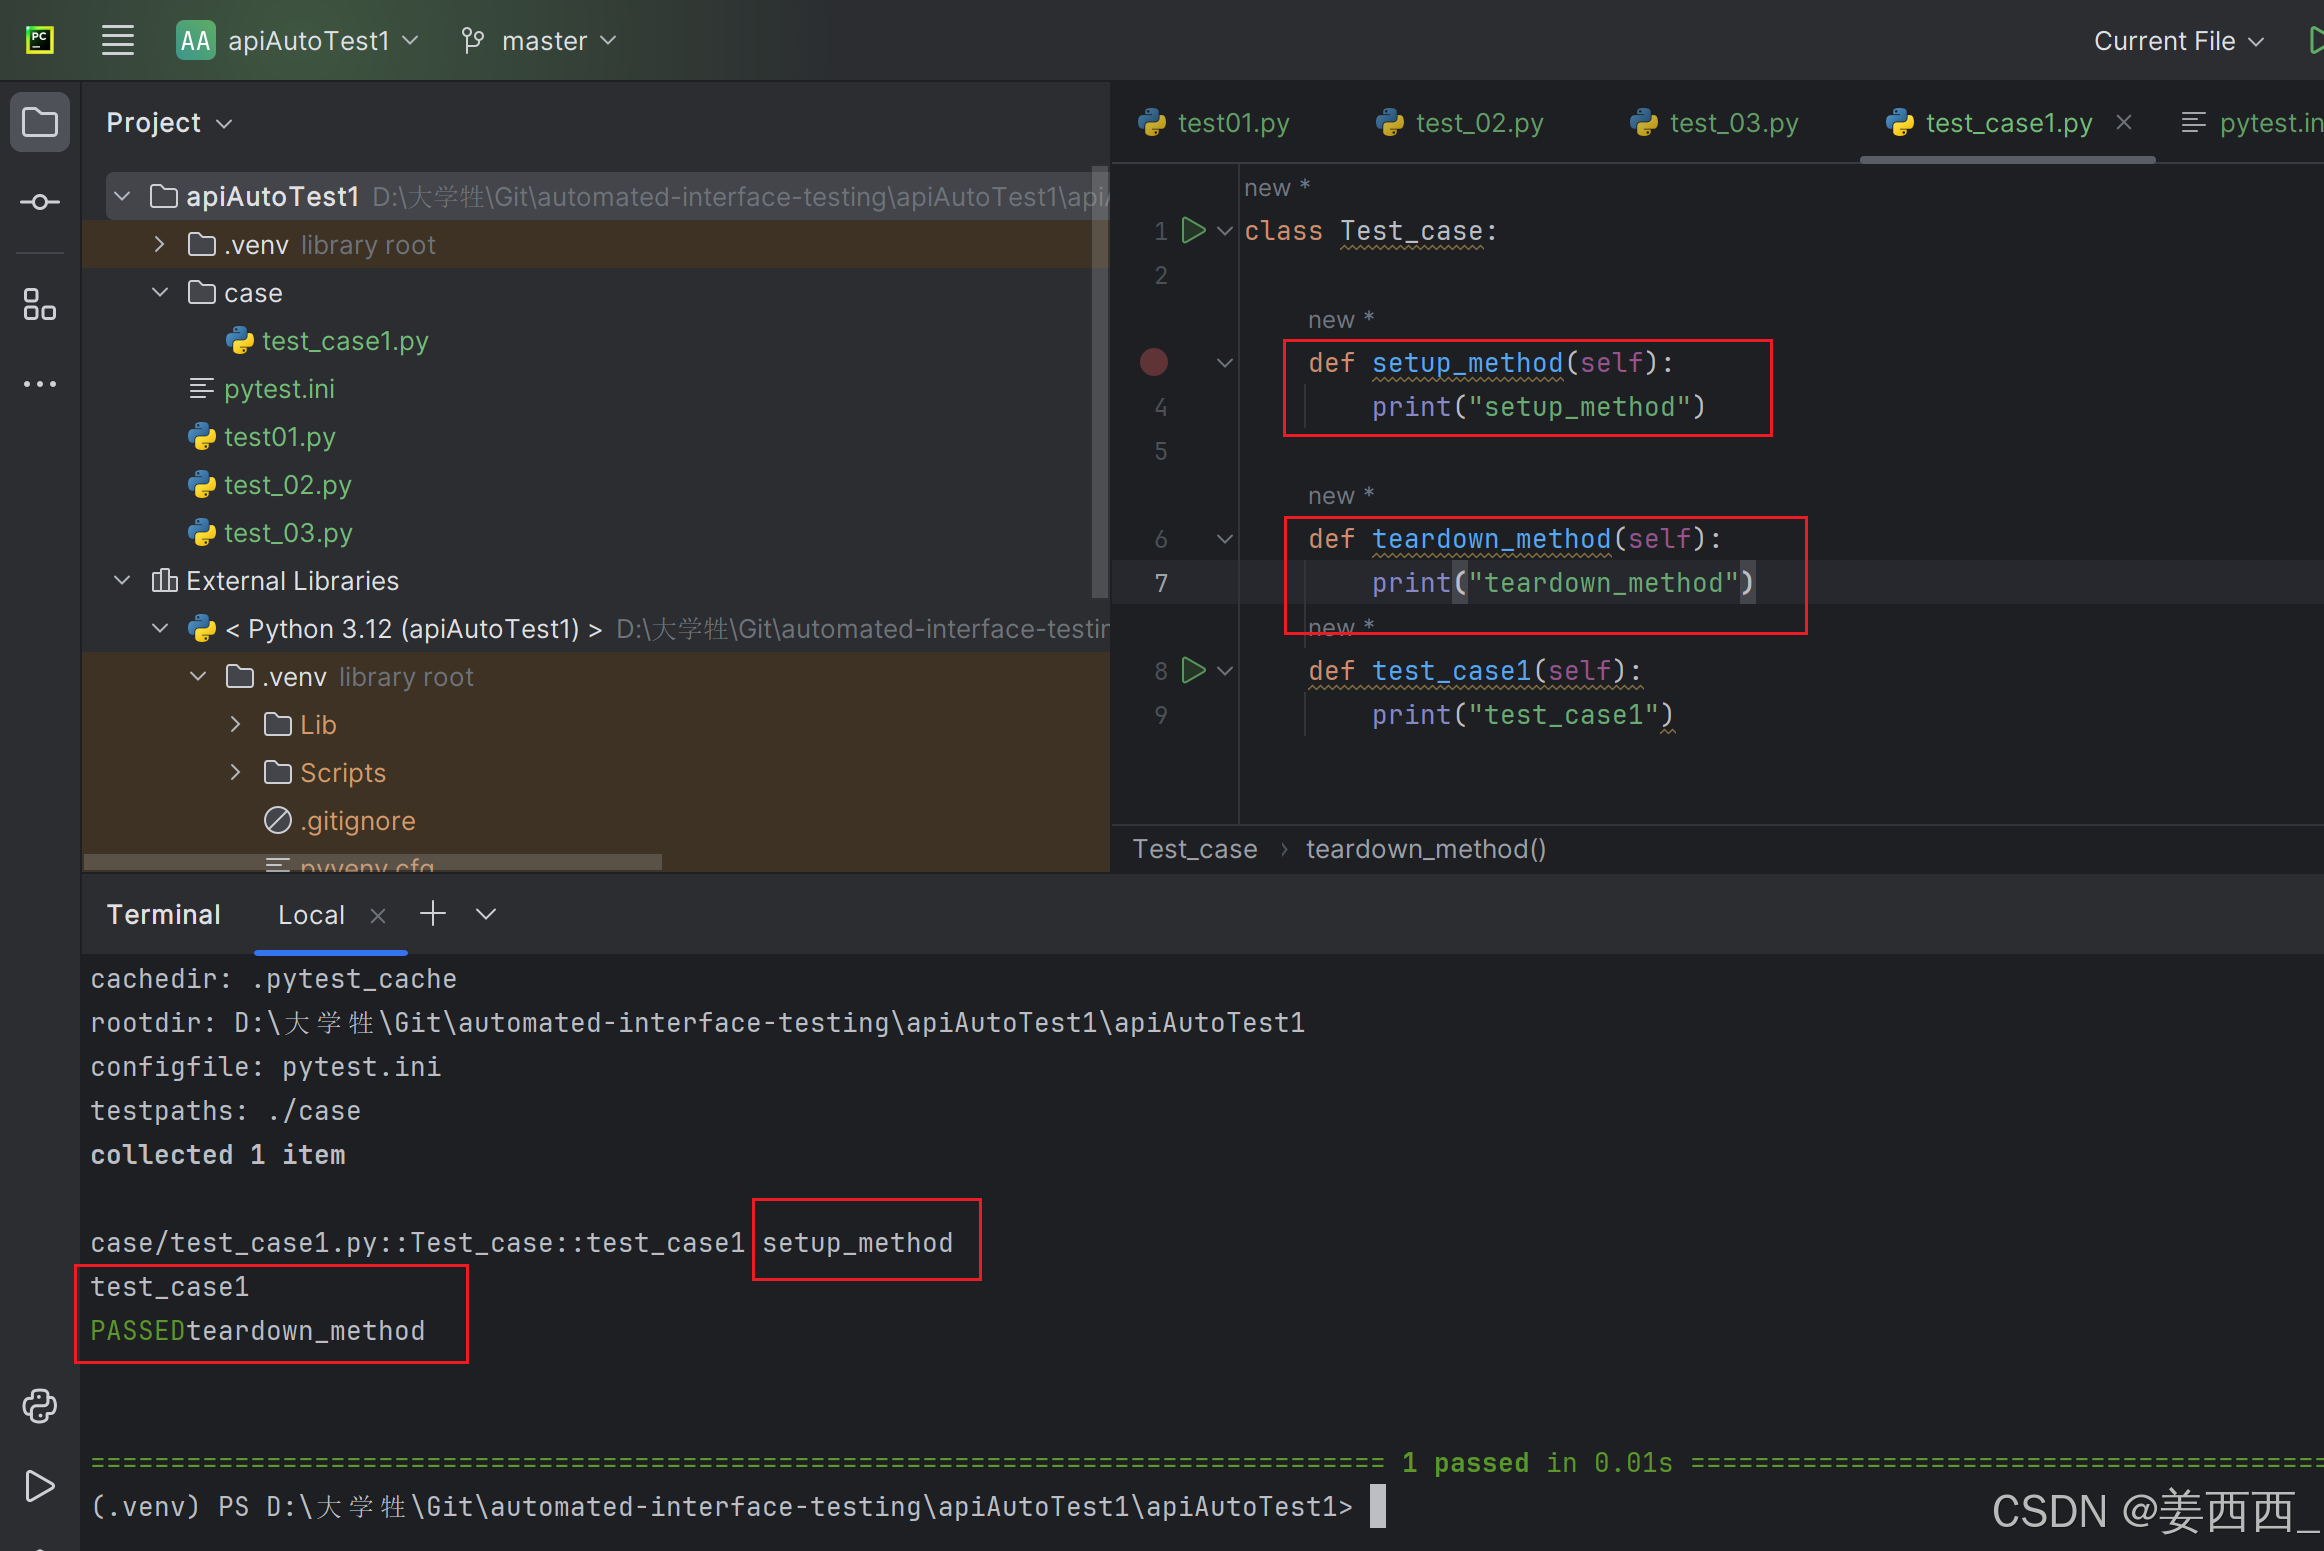The height and width of the screenshot is (1551, 2324).
Task: Click teardown_method() in editor breadcrumb
Action: (1426, 849)
